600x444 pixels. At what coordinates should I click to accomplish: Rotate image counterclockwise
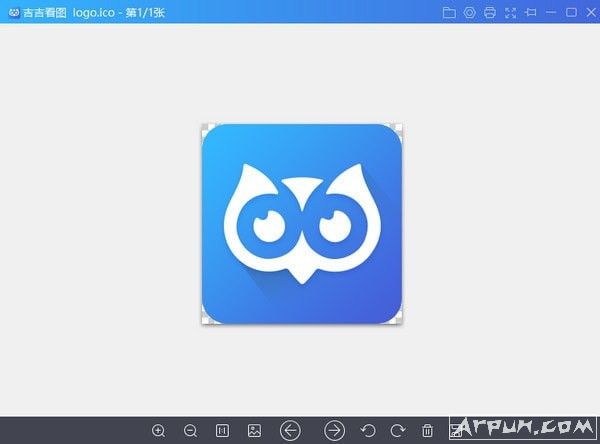coord(368,431)
